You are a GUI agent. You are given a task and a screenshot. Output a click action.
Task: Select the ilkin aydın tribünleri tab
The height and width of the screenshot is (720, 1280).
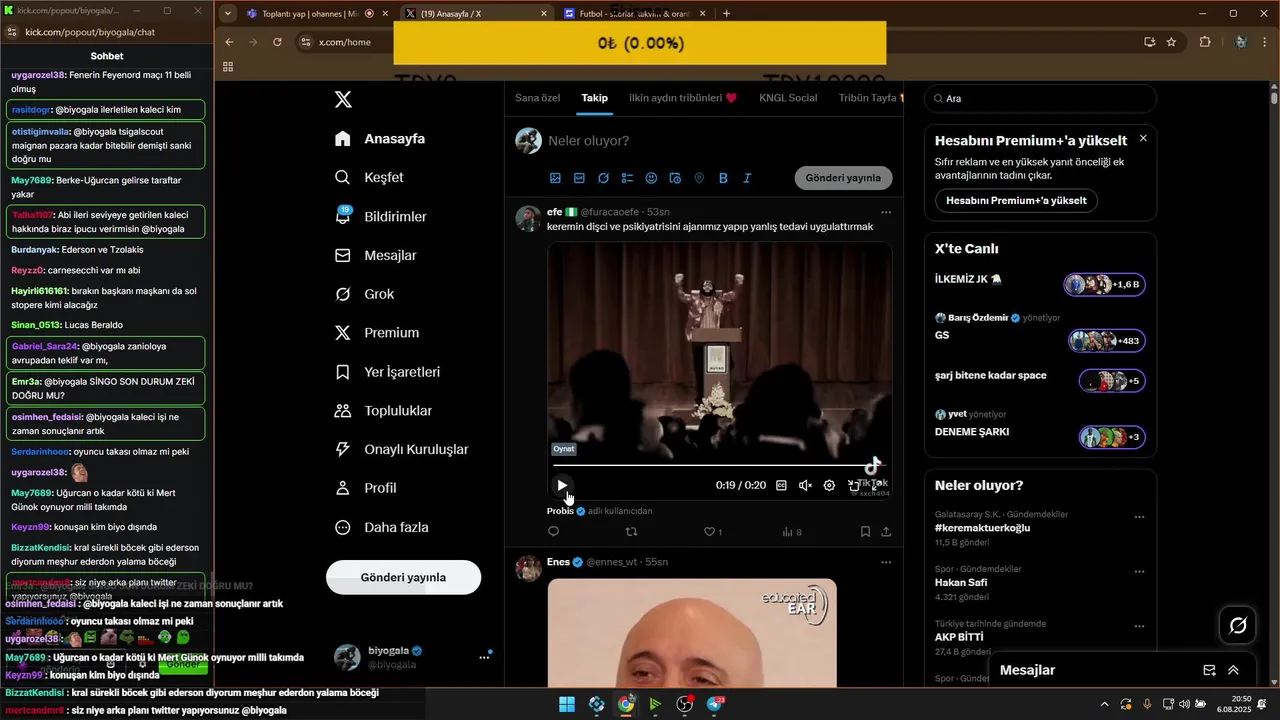tap(683, 98)
